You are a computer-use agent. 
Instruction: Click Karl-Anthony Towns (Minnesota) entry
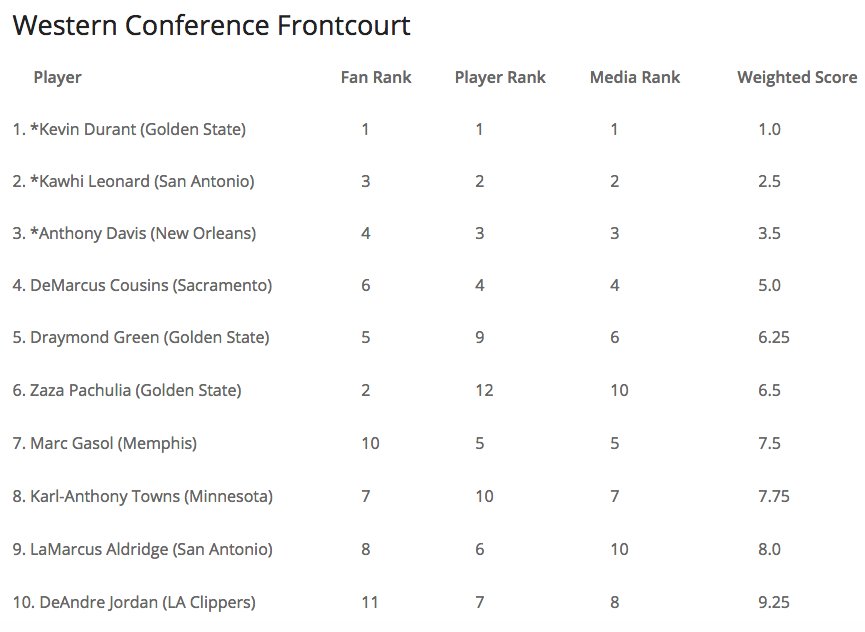click(x=142, y=496)
